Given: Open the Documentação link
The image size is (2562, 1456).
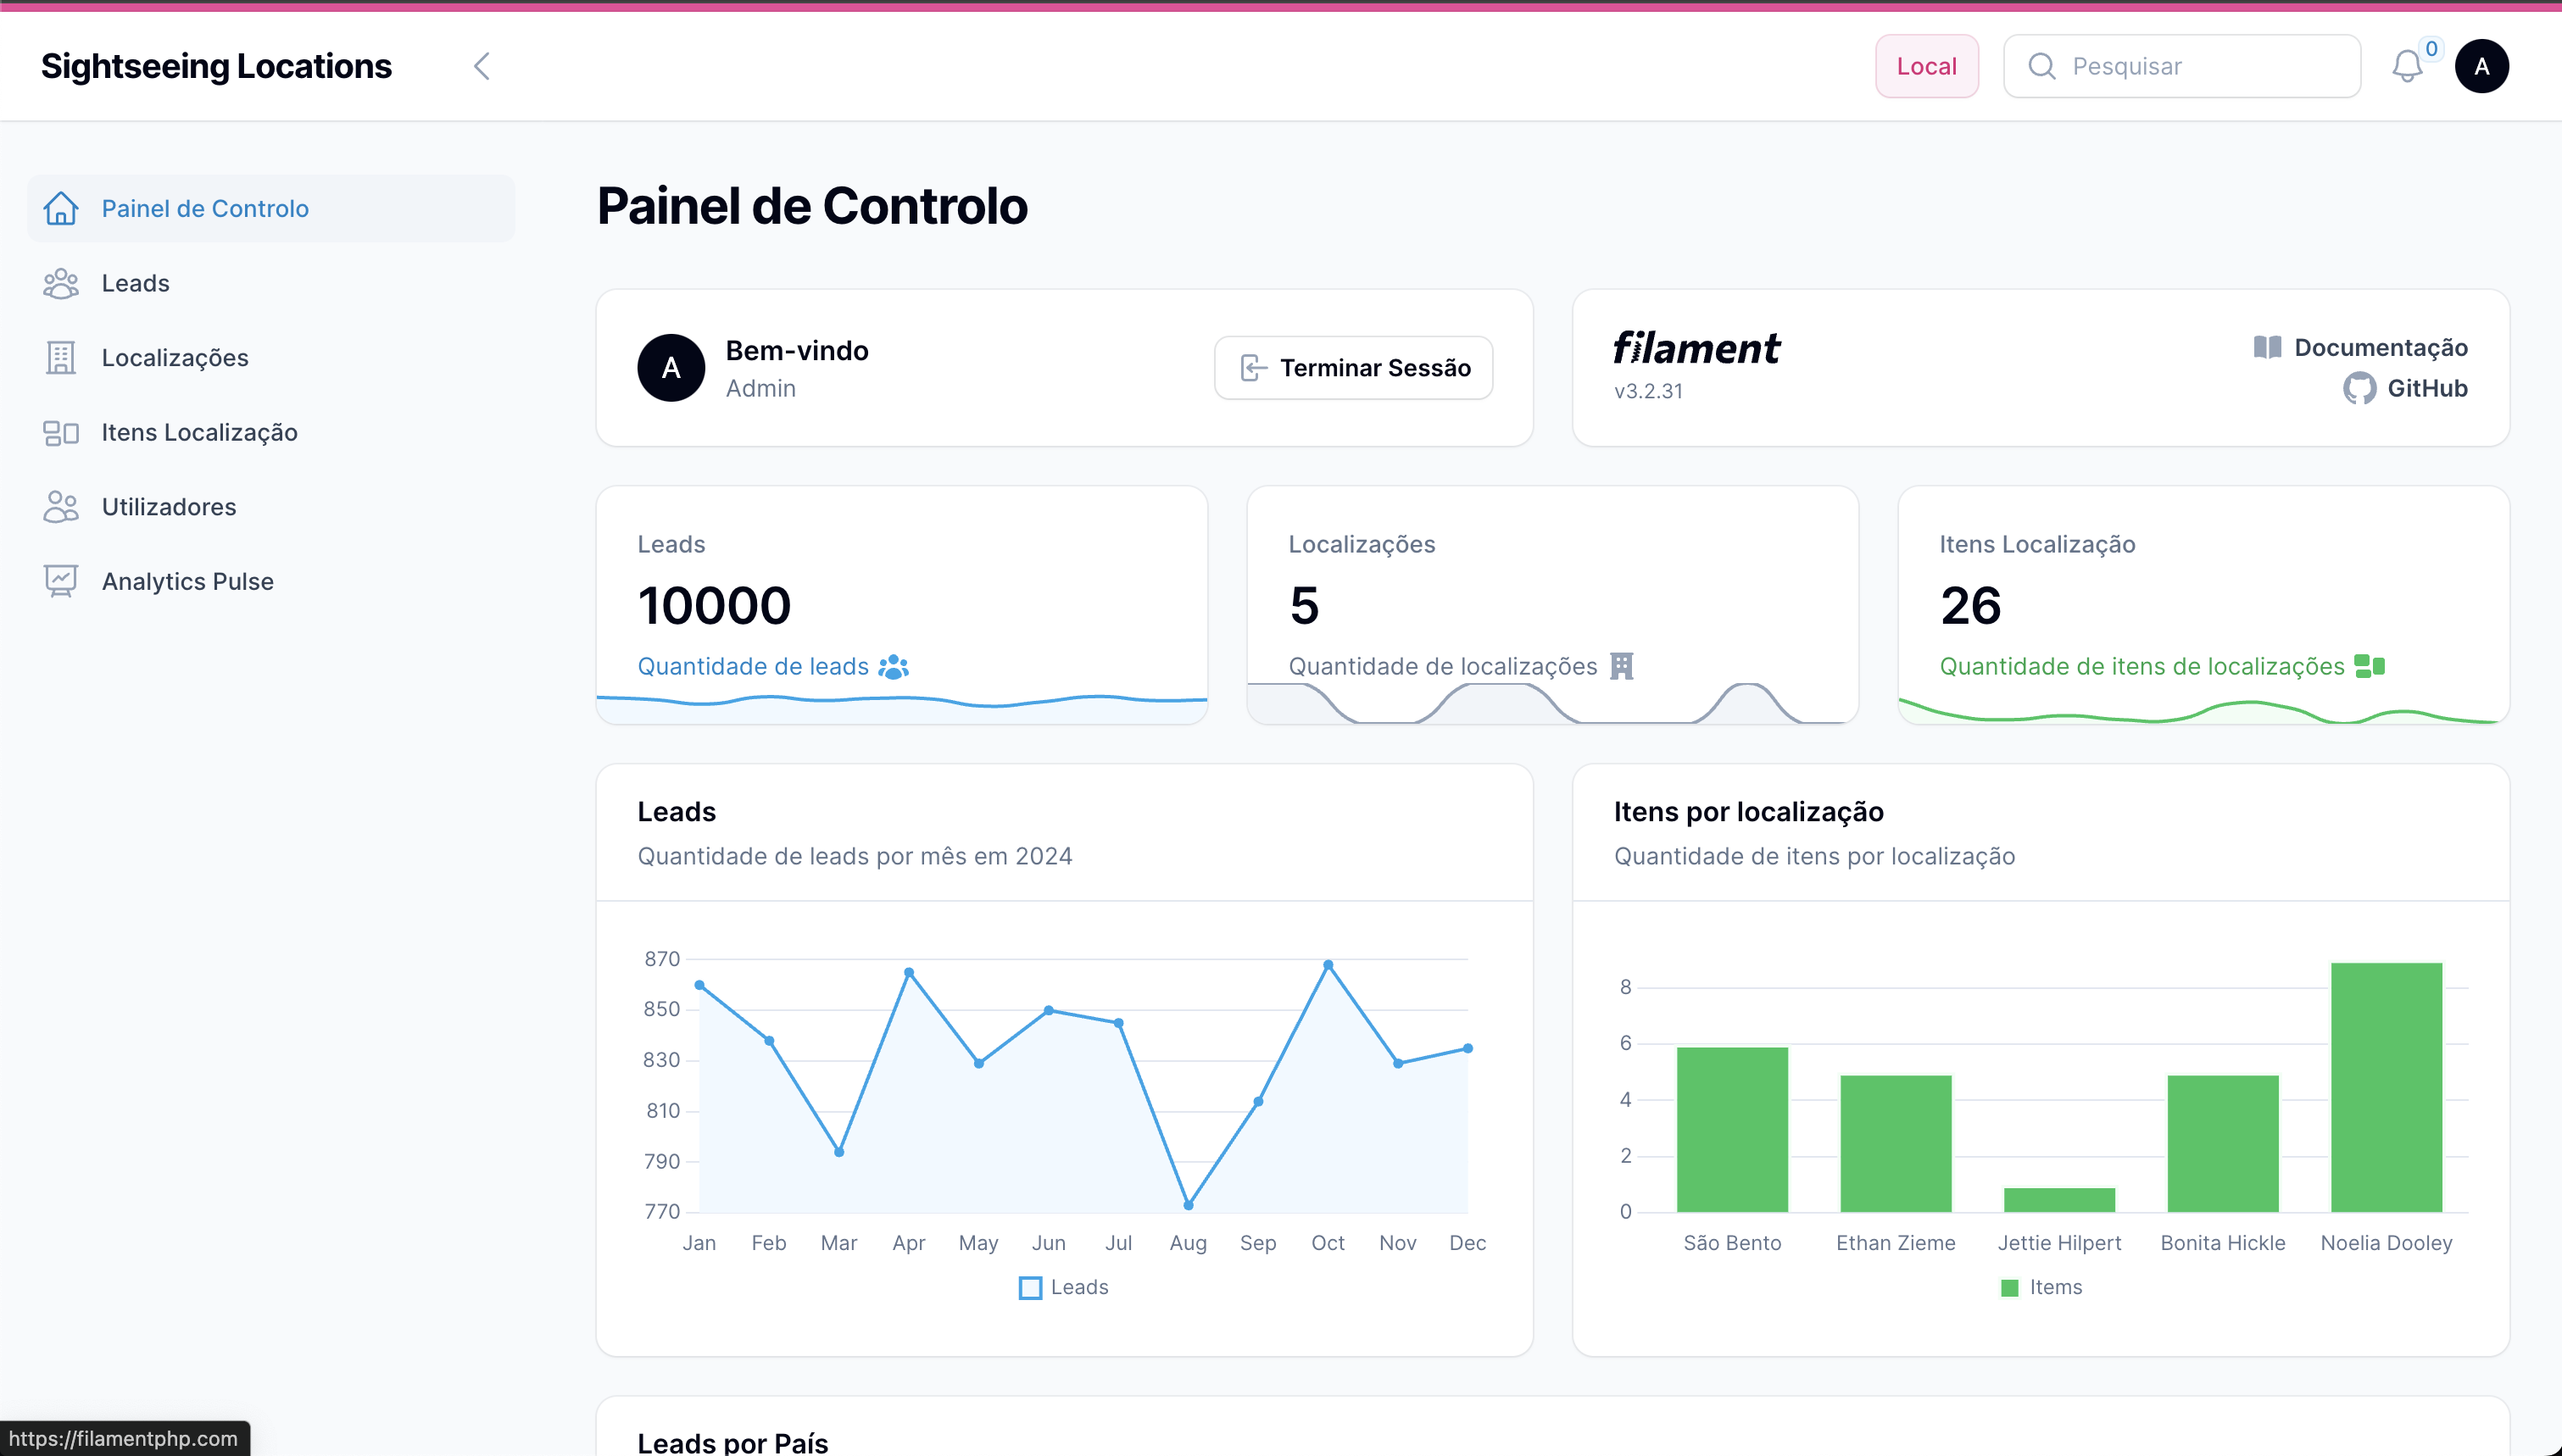Looking at the screenshot, I should coord(2360,347).
